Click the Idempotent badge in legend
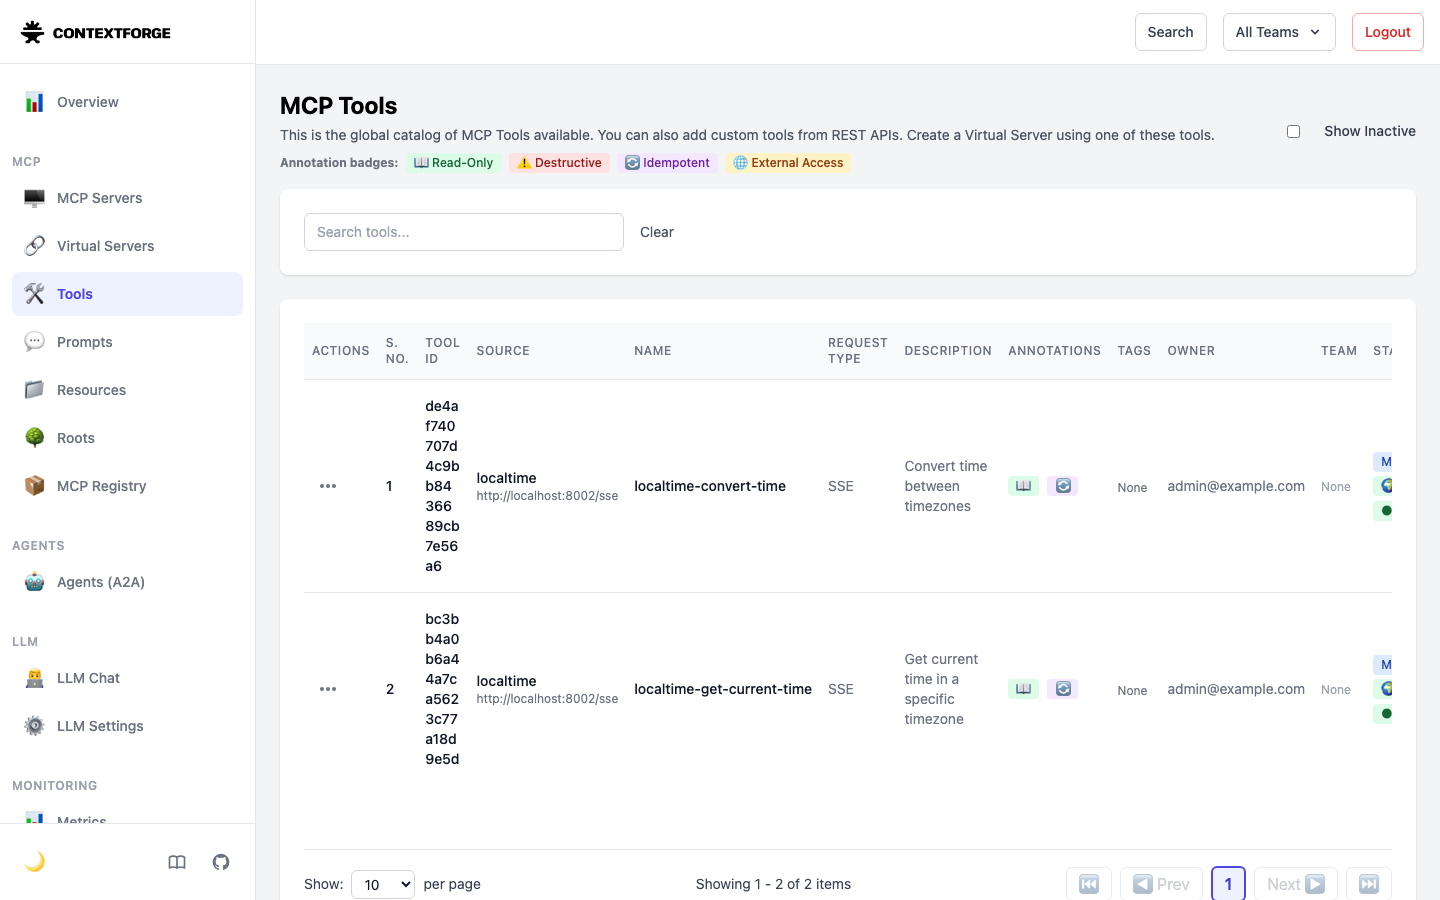Screen dimensions: 1440x900 [x=668, y=163]
